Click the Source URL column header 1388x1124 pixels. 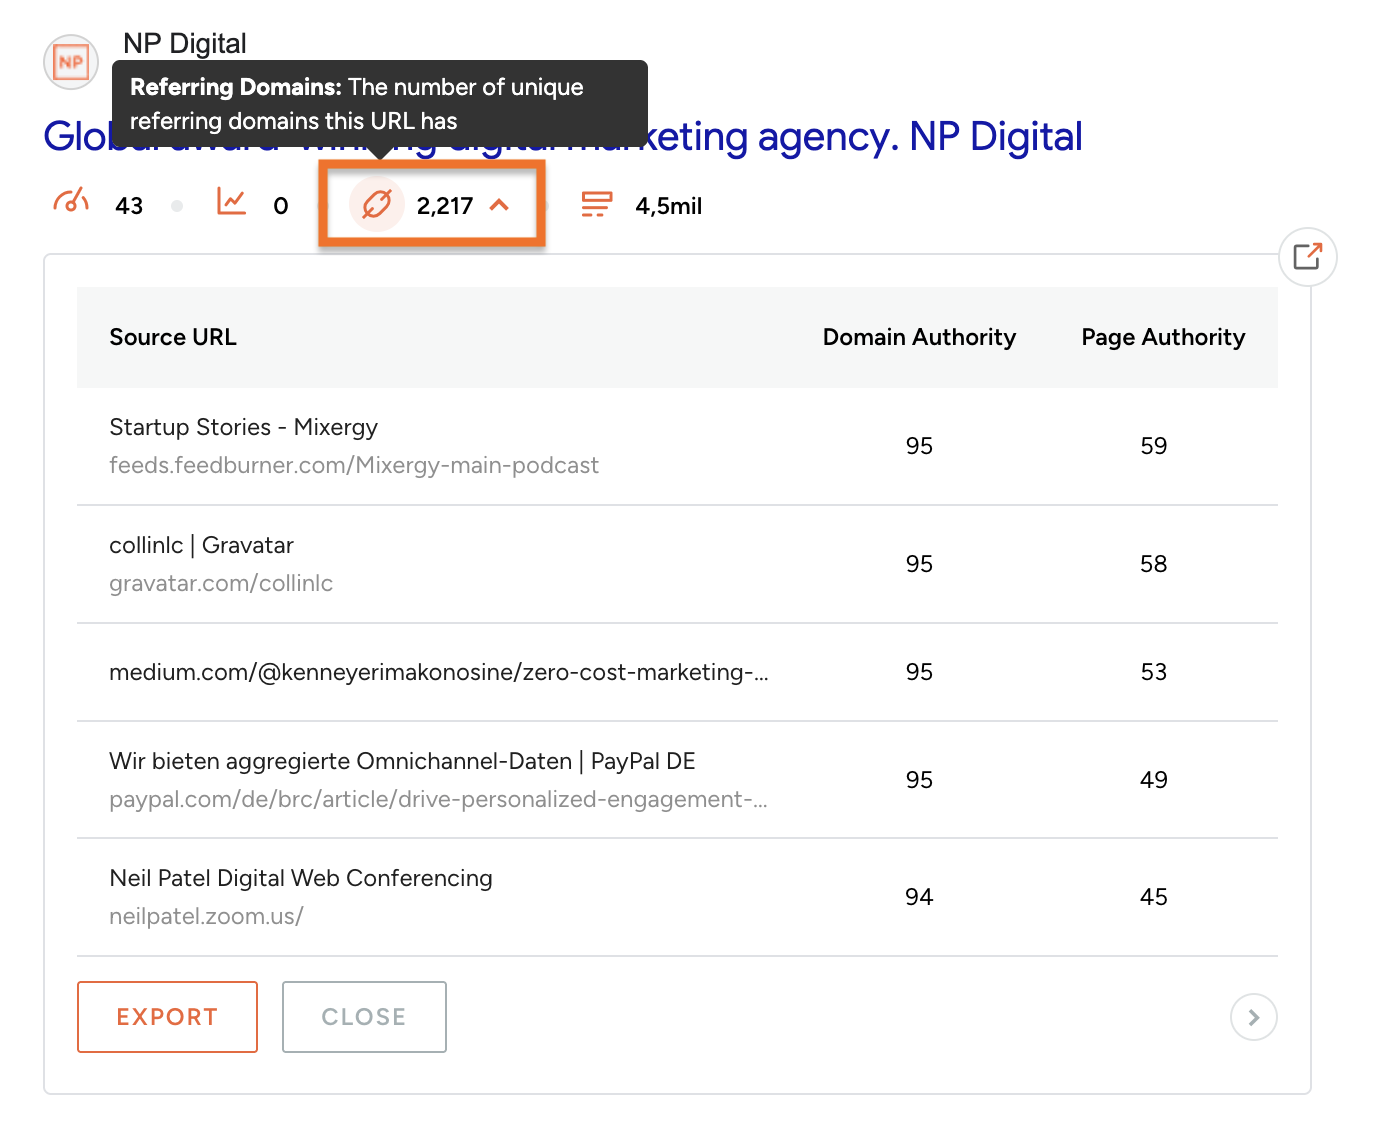[173, 337]
